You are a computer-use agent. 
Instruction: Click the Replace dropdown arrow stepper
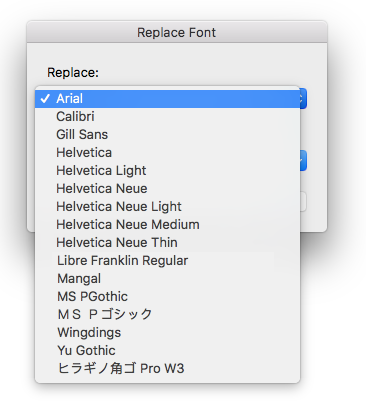point(303,99)
